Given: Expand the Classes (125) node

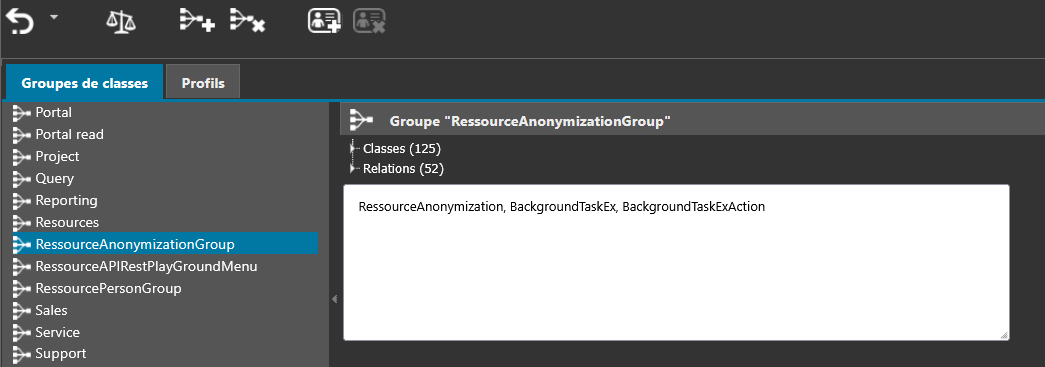Looking at the screenshot, I should point(353,148).
